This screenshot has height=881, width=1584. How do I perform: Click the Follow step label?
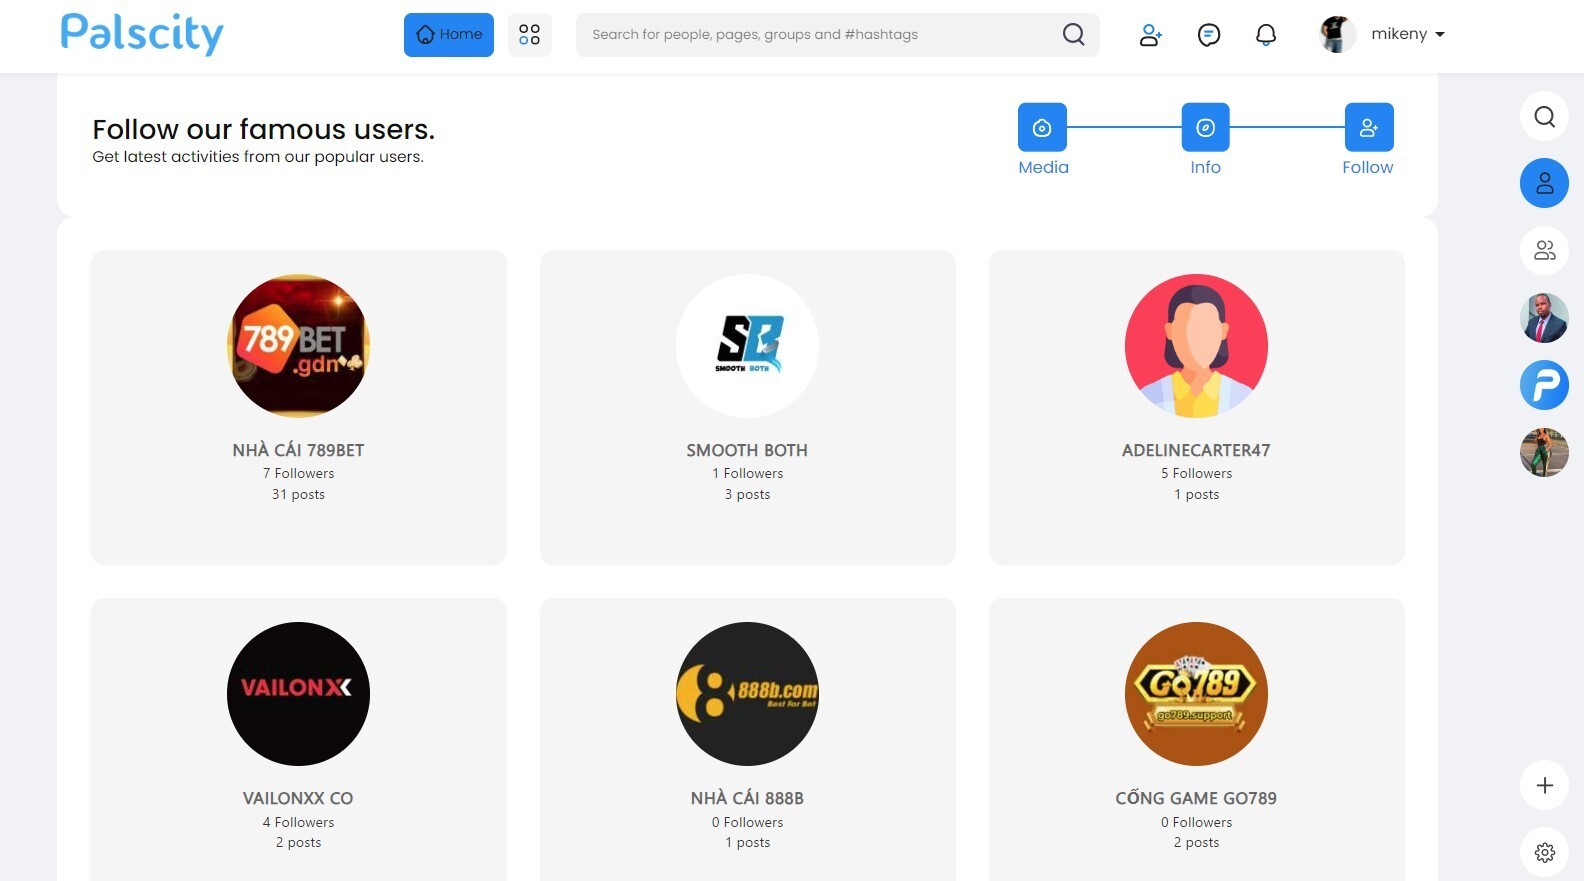tap(1368, 167)
